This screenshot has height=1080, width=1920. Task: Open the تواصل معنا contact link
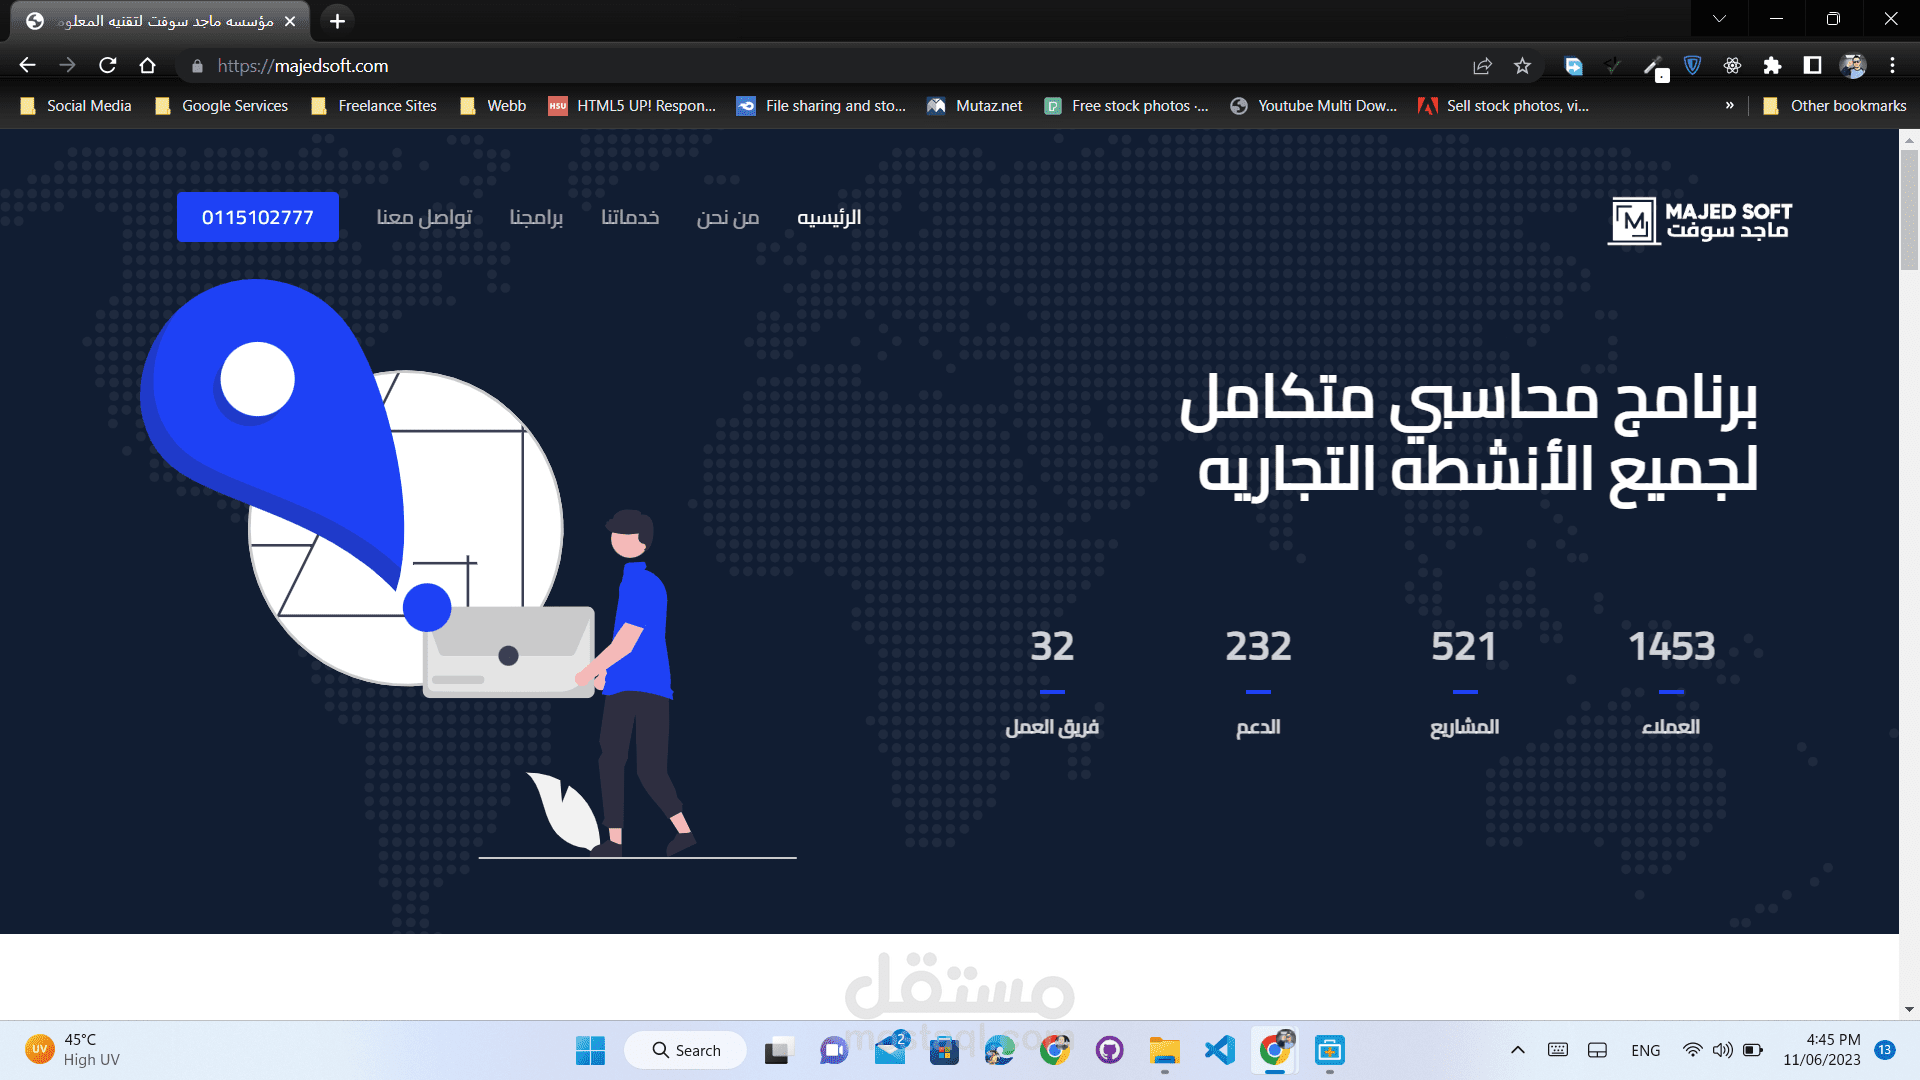424,217
